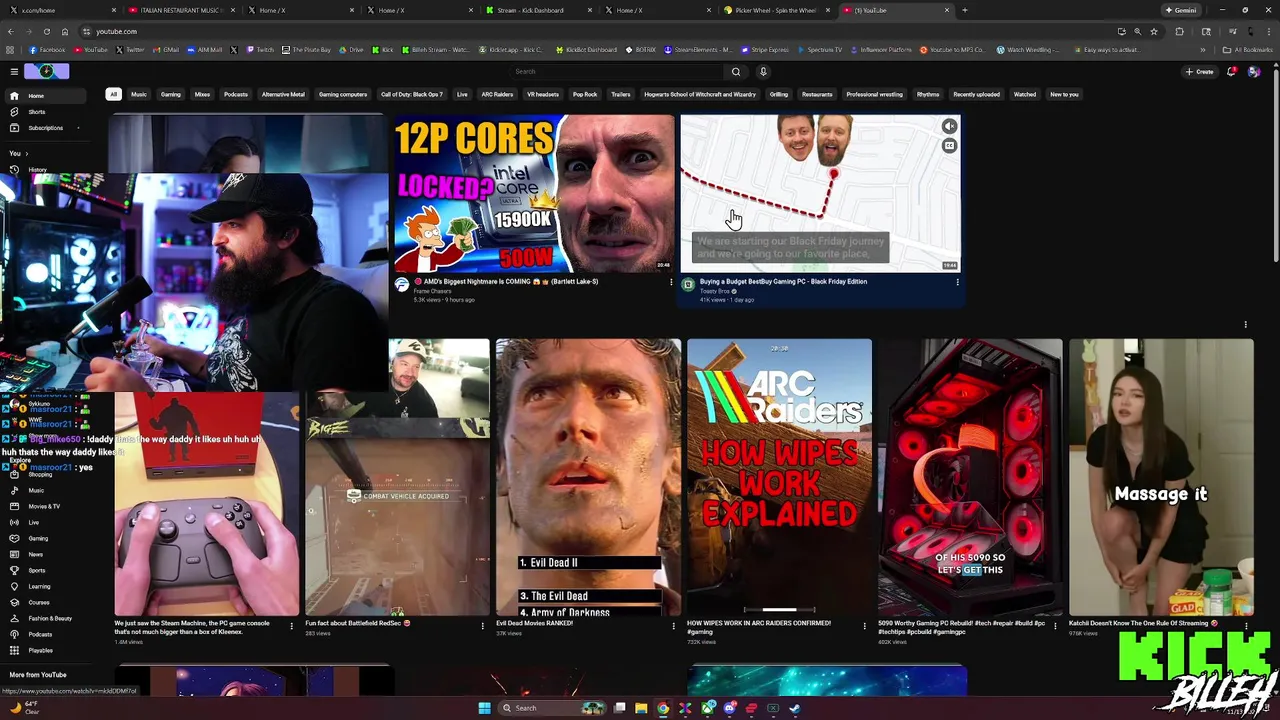Open the Facebook bookmark

pyautogui.click(x=48, y=49)
